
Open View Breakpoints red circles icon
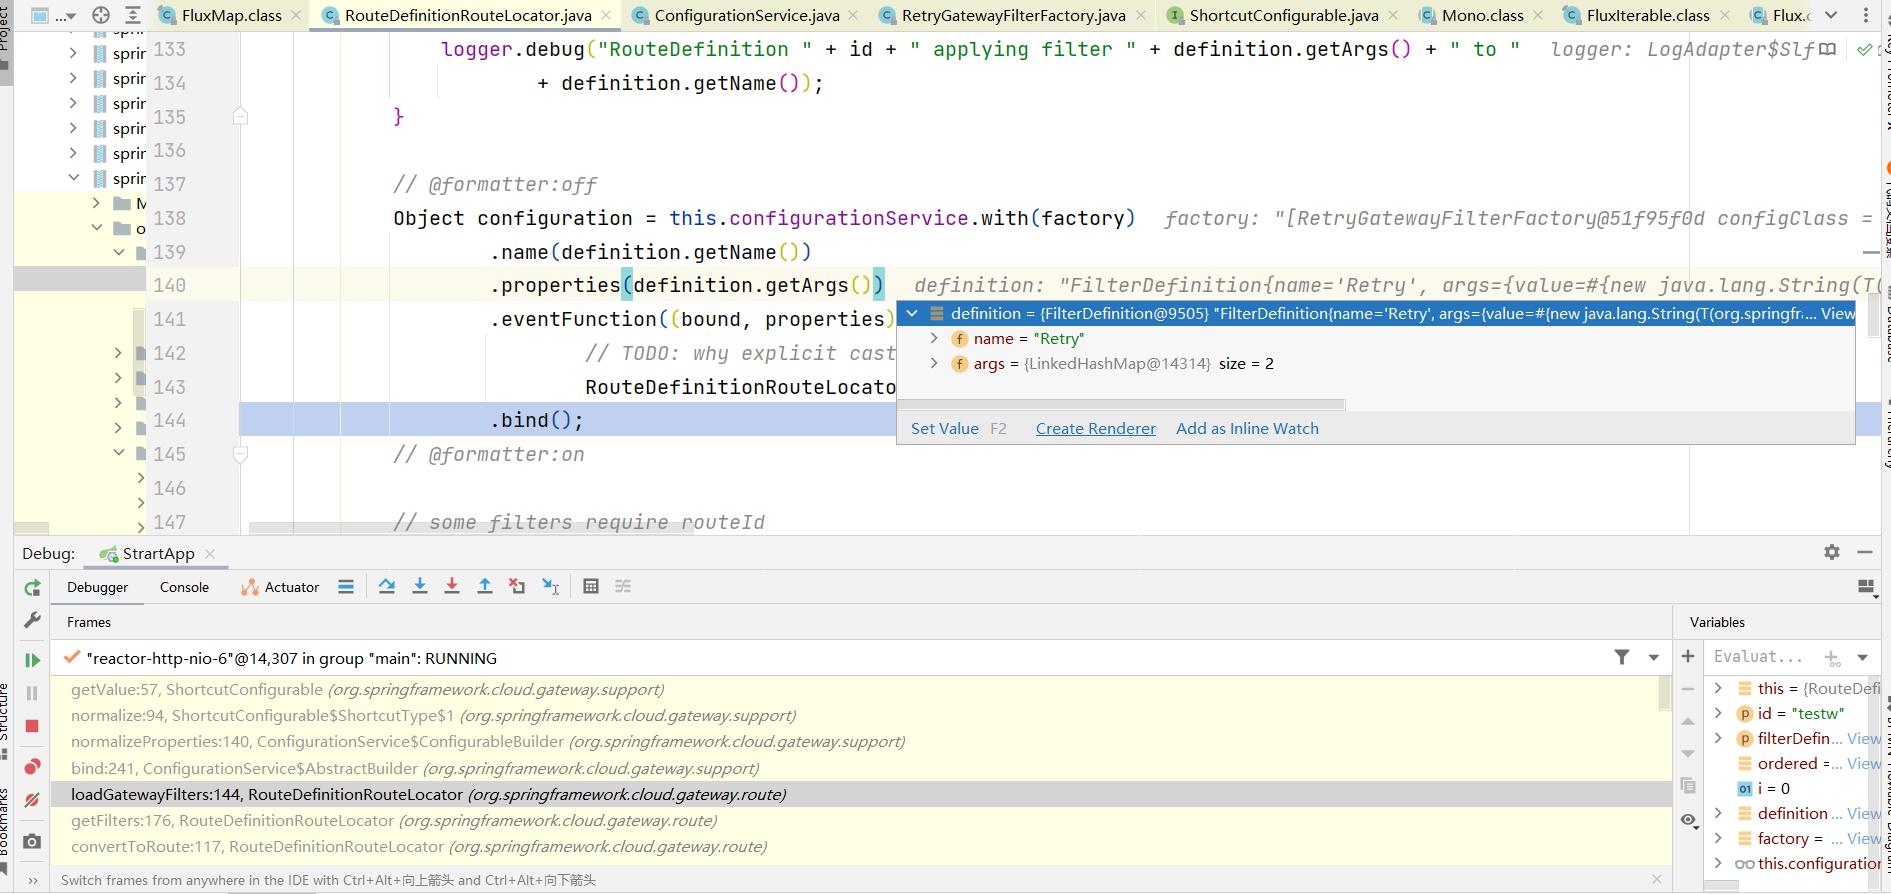point(32,767)
